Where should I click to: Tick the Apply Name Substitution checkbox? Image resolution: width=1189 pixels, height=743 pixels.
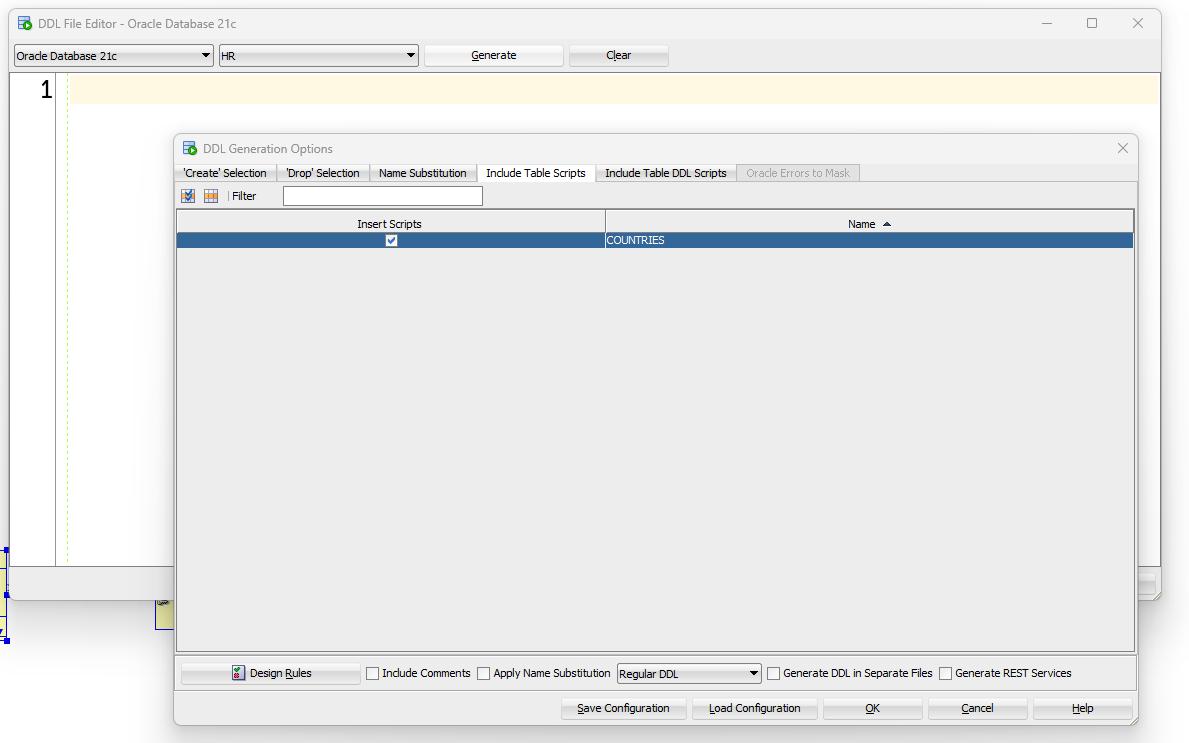coord(483,673)
